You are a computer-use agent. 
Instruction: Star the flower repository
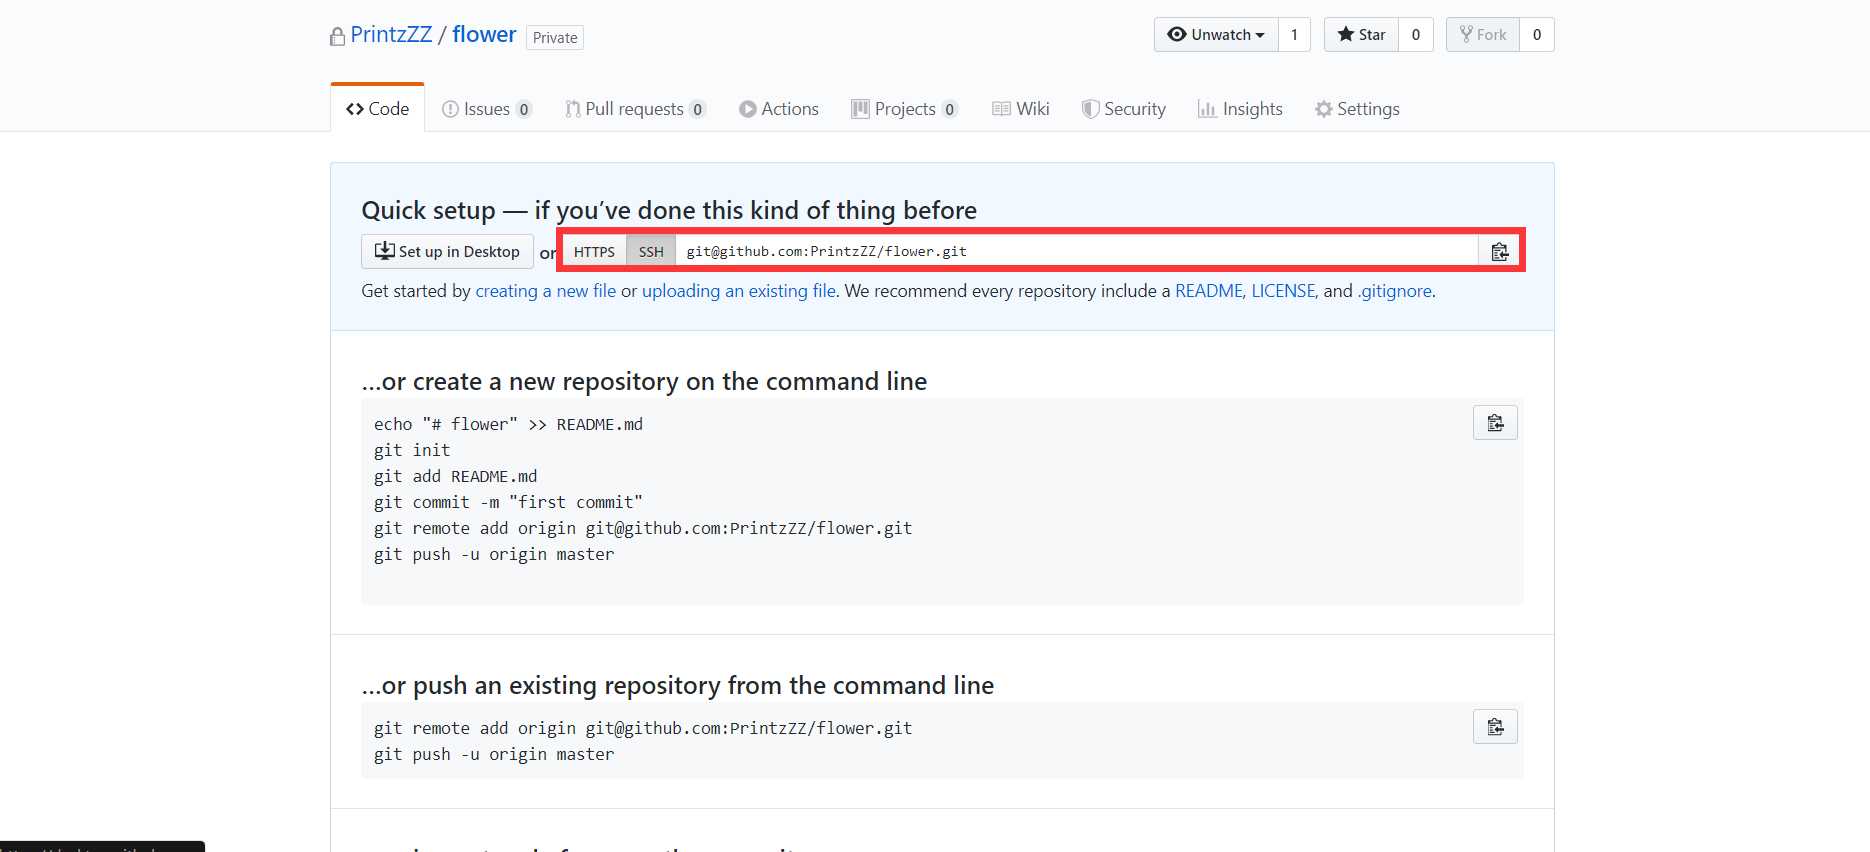tap(1361, 35)
